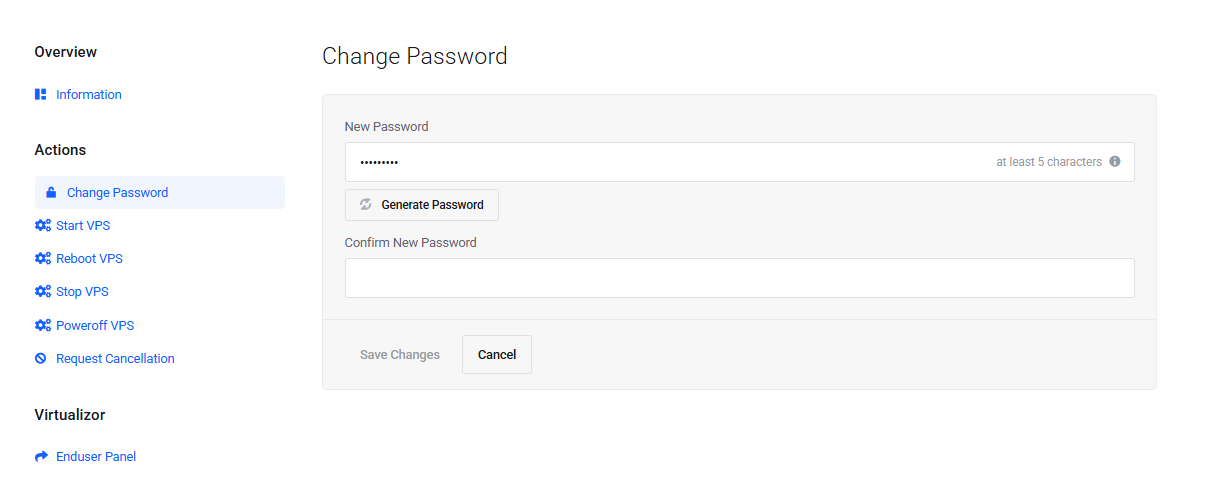This screenshot has height=497, width=1209.
Task: Click the gears icon next to Poweroff VPS
Action: pyautogui.click(x=42, y=326)
